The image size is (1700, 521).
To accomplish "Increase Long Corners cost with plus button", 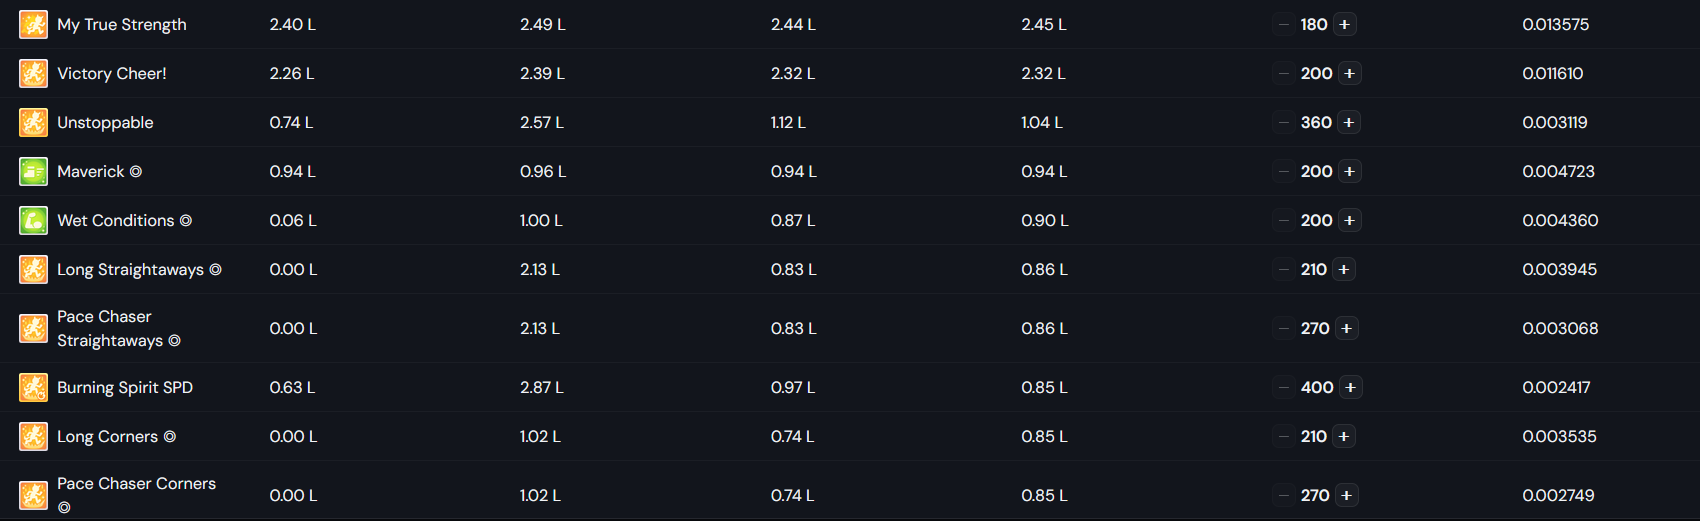I will tap(1344, 436).
